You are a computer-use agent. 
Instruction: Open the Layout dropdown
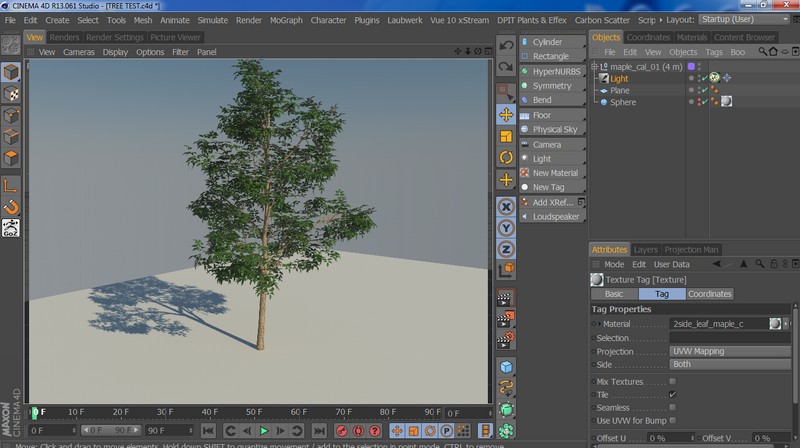744,19
